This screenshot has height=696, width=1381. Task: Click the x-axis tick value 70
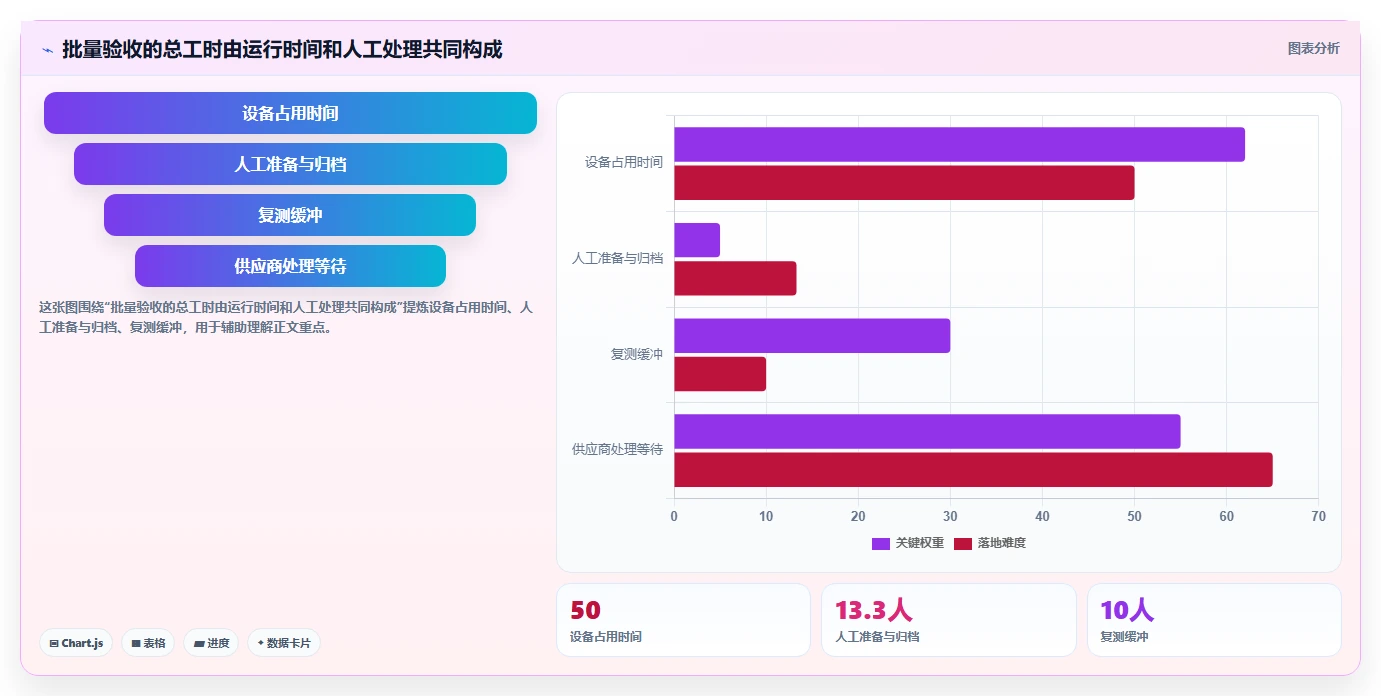(1318, 516)
